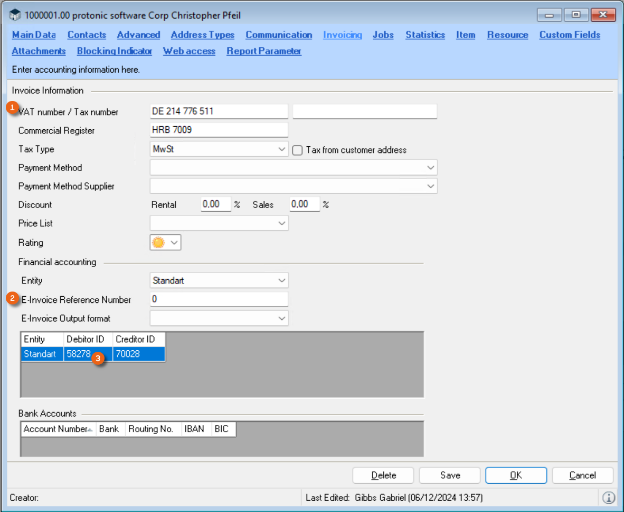
Task: Click the Cancel button
Action: click(583, 475)
